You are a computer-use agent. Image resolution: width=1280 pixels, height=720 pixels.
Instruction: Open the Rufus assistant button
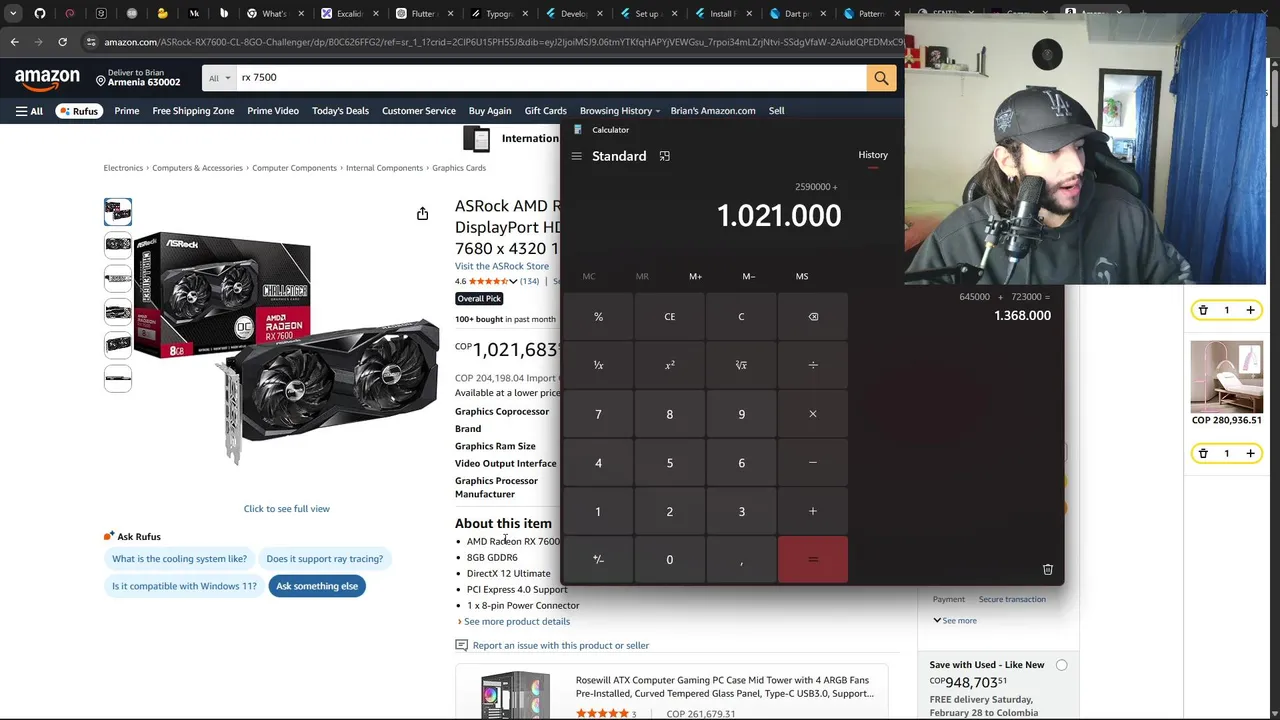(x=78, y=111)
